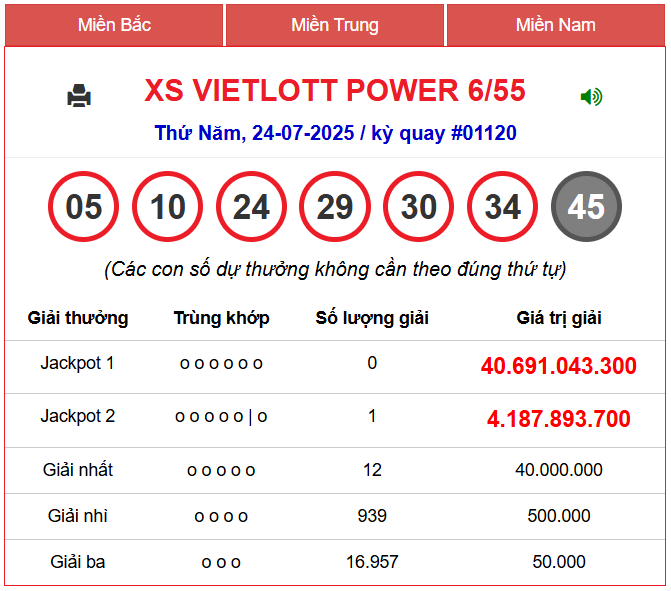This screenshot has width=671, height=591.
Task: Click the Giải nhì row label
Action: pyautogui.click(x=77, y=516)
